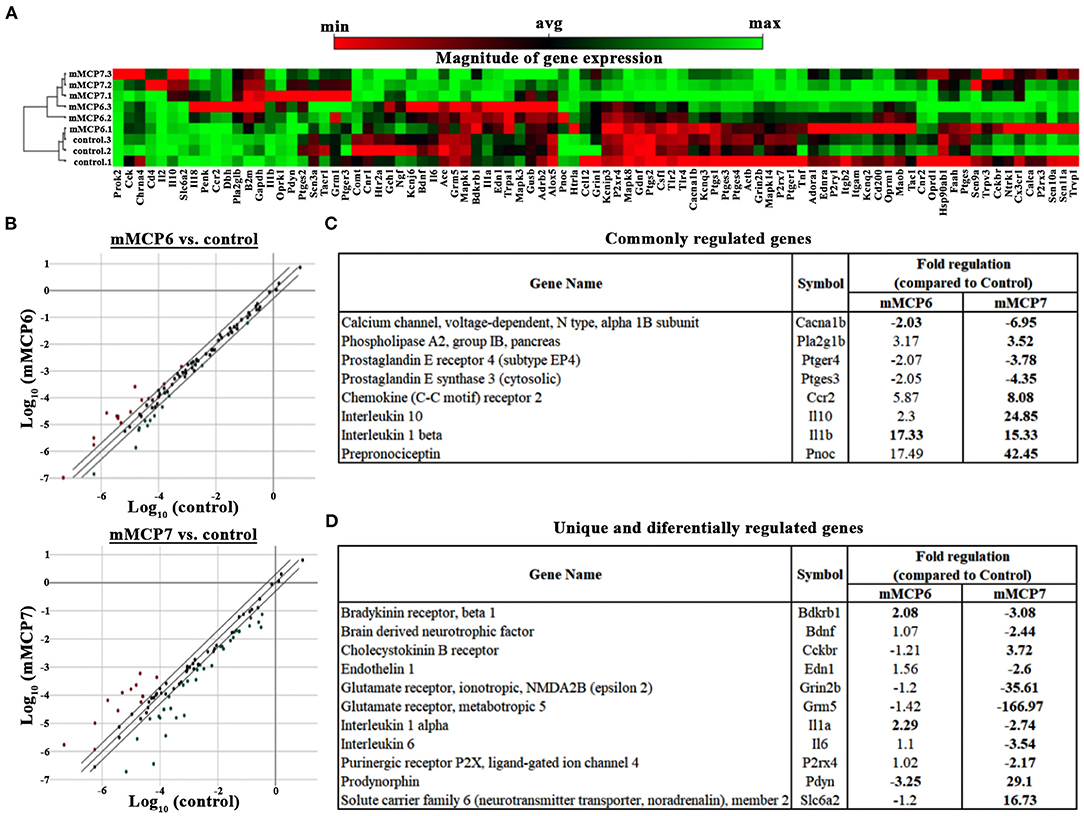Click Grin2b mMCP7 value -35.61

pyautogui.click(x=1020, y=687)
